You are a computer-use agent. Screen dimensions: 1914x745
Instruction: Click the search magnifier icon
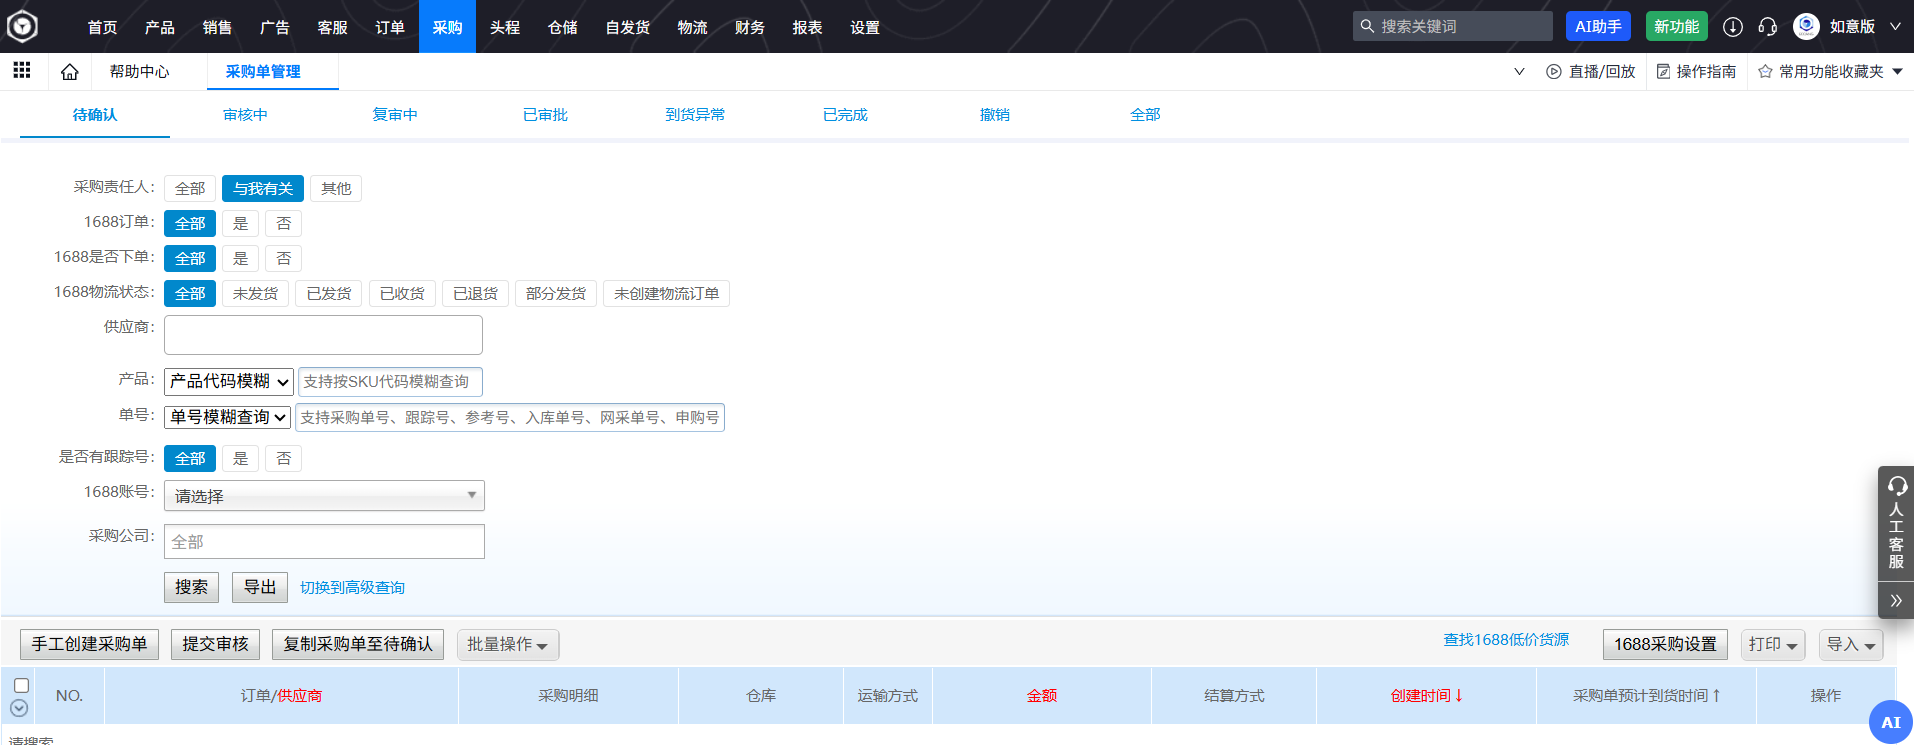[1367, 26]
